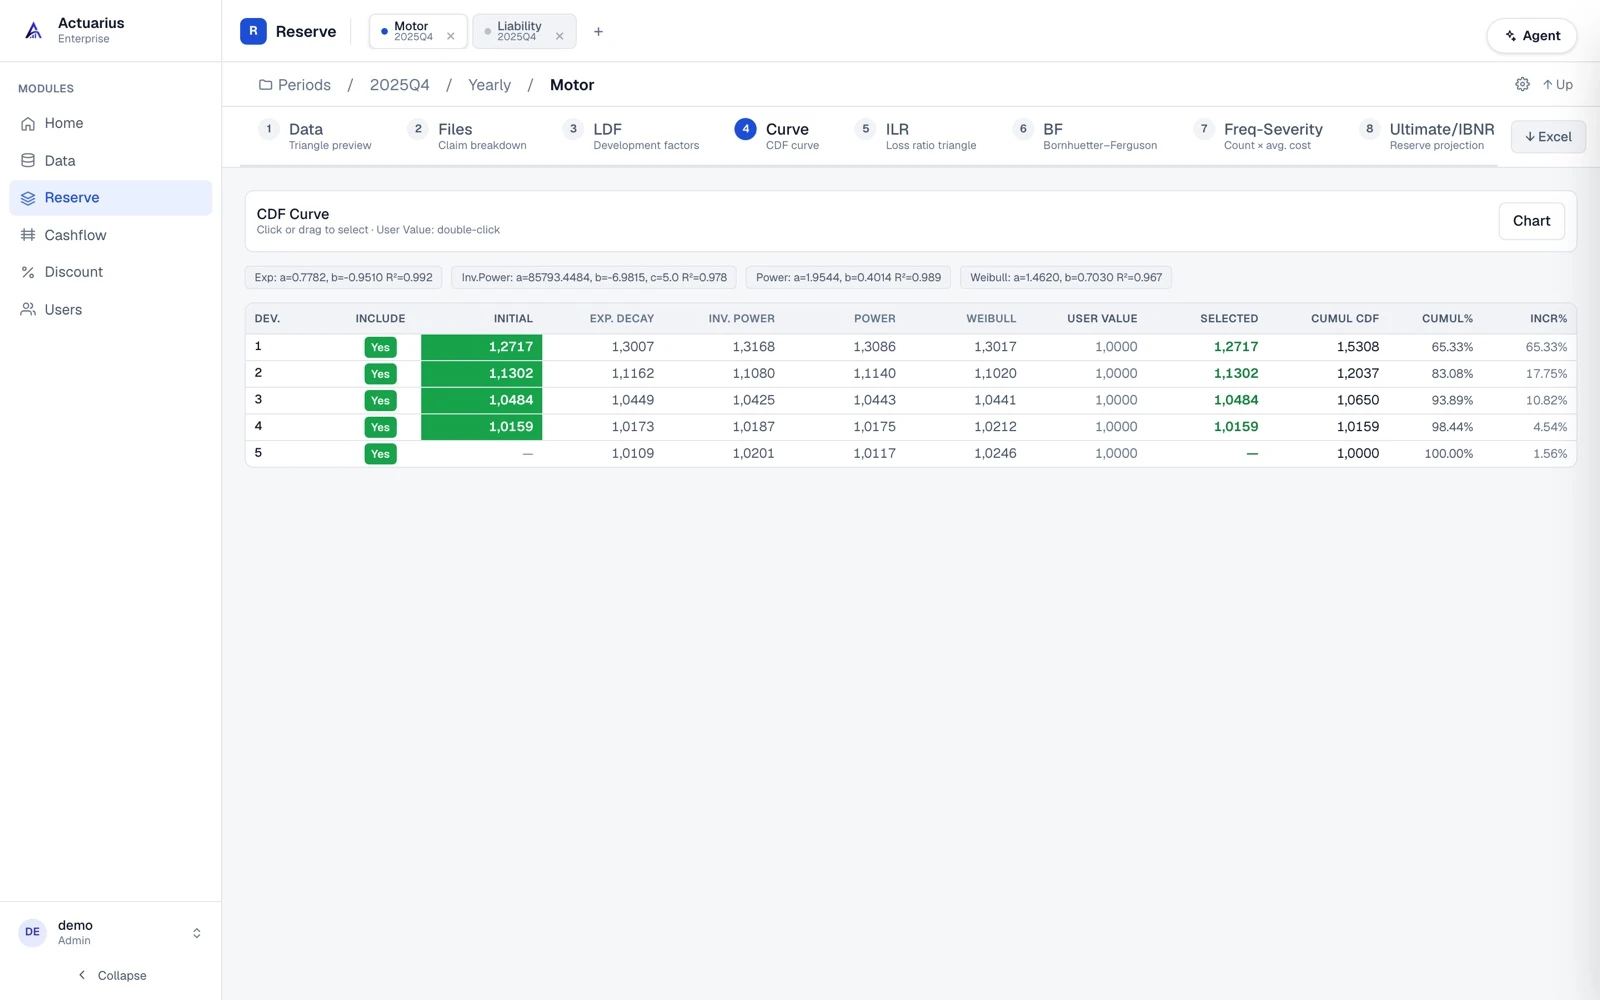Image resolution: width=1600 pixels, height=1000 pixels.
Task: Select Initial cell 1,0484
Action: (x=481, y=400)
